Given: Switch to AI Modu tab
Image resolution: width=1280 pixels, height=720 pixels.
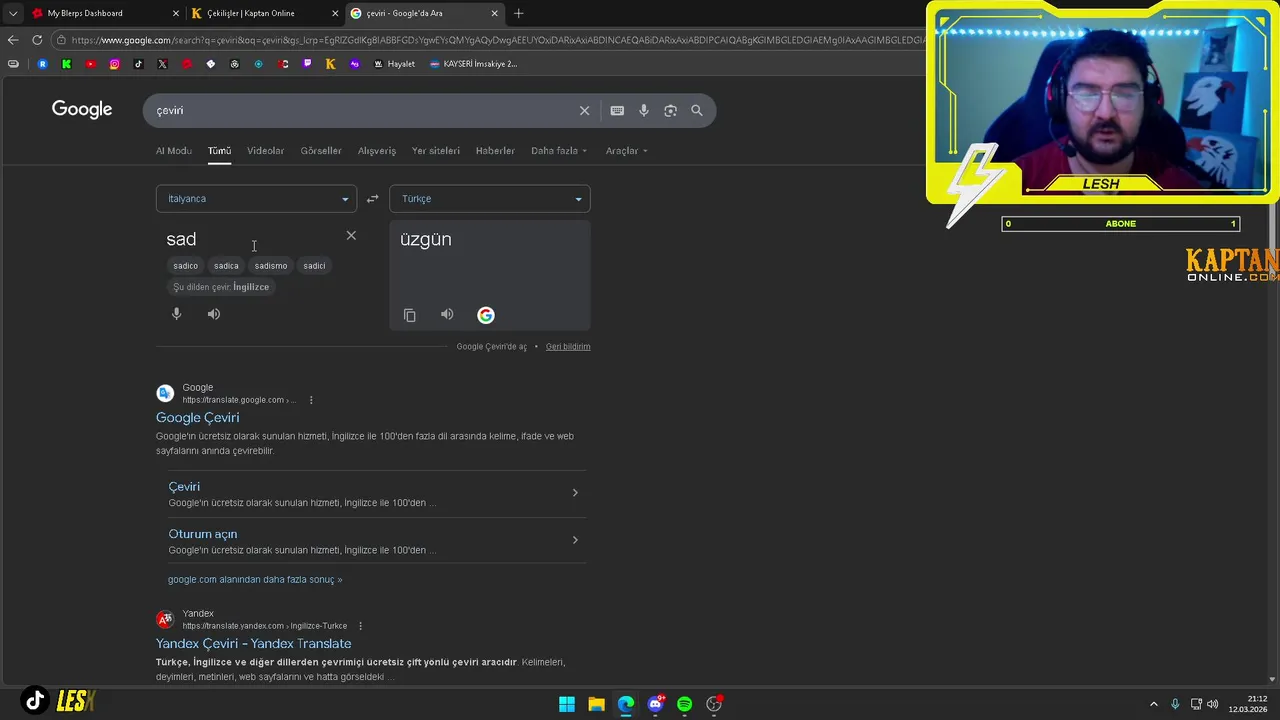Looking at the screenshot, I should pos(173,151).
